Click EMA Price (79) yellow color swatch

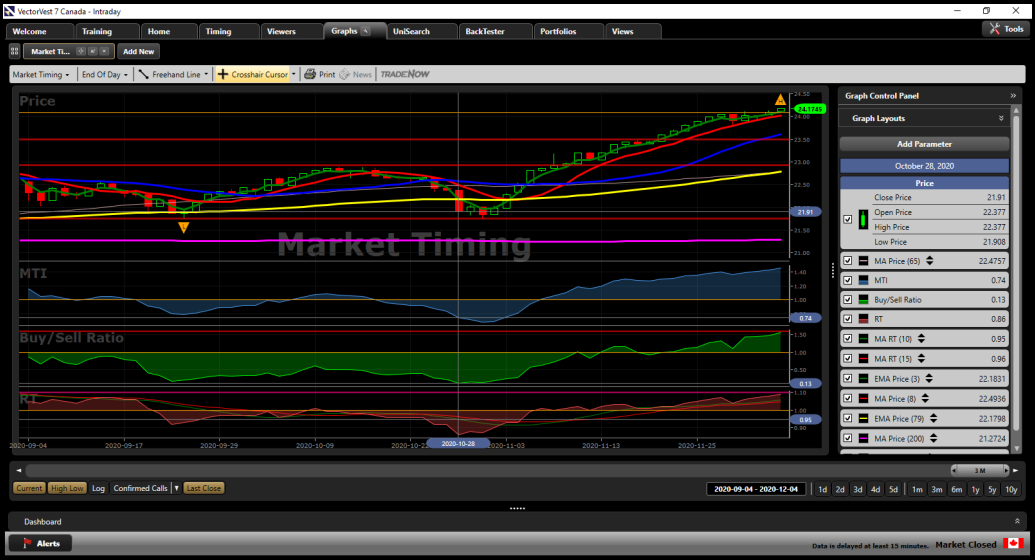point(863,418)
